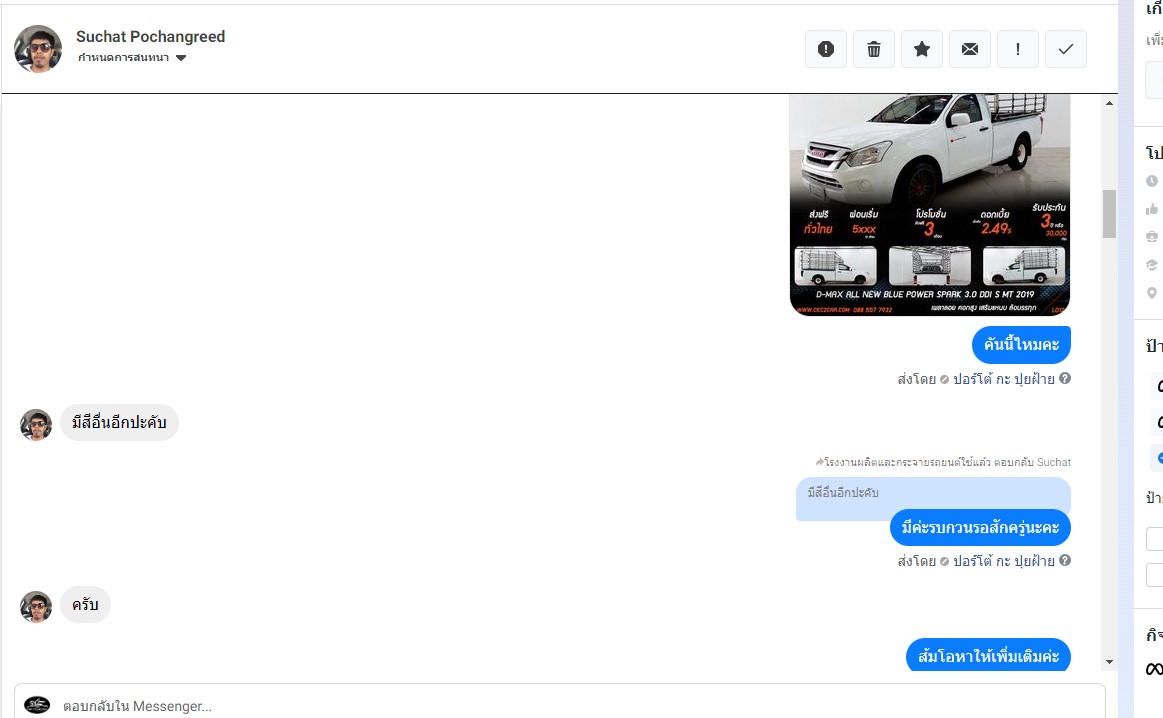Flag conversation with exclamation mark icon
The image size is (1163, 718).
pos(1018,49)
